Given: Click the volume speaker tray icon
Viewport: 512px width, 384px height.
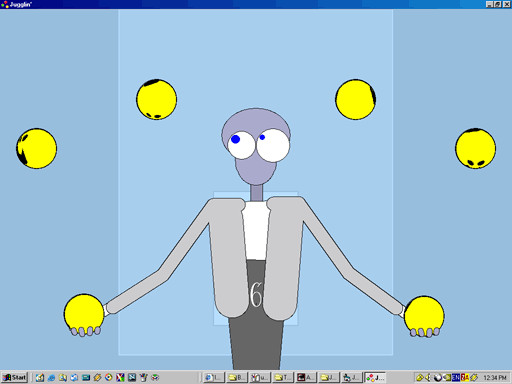Looking at the screenshot, I should point(428,377).
